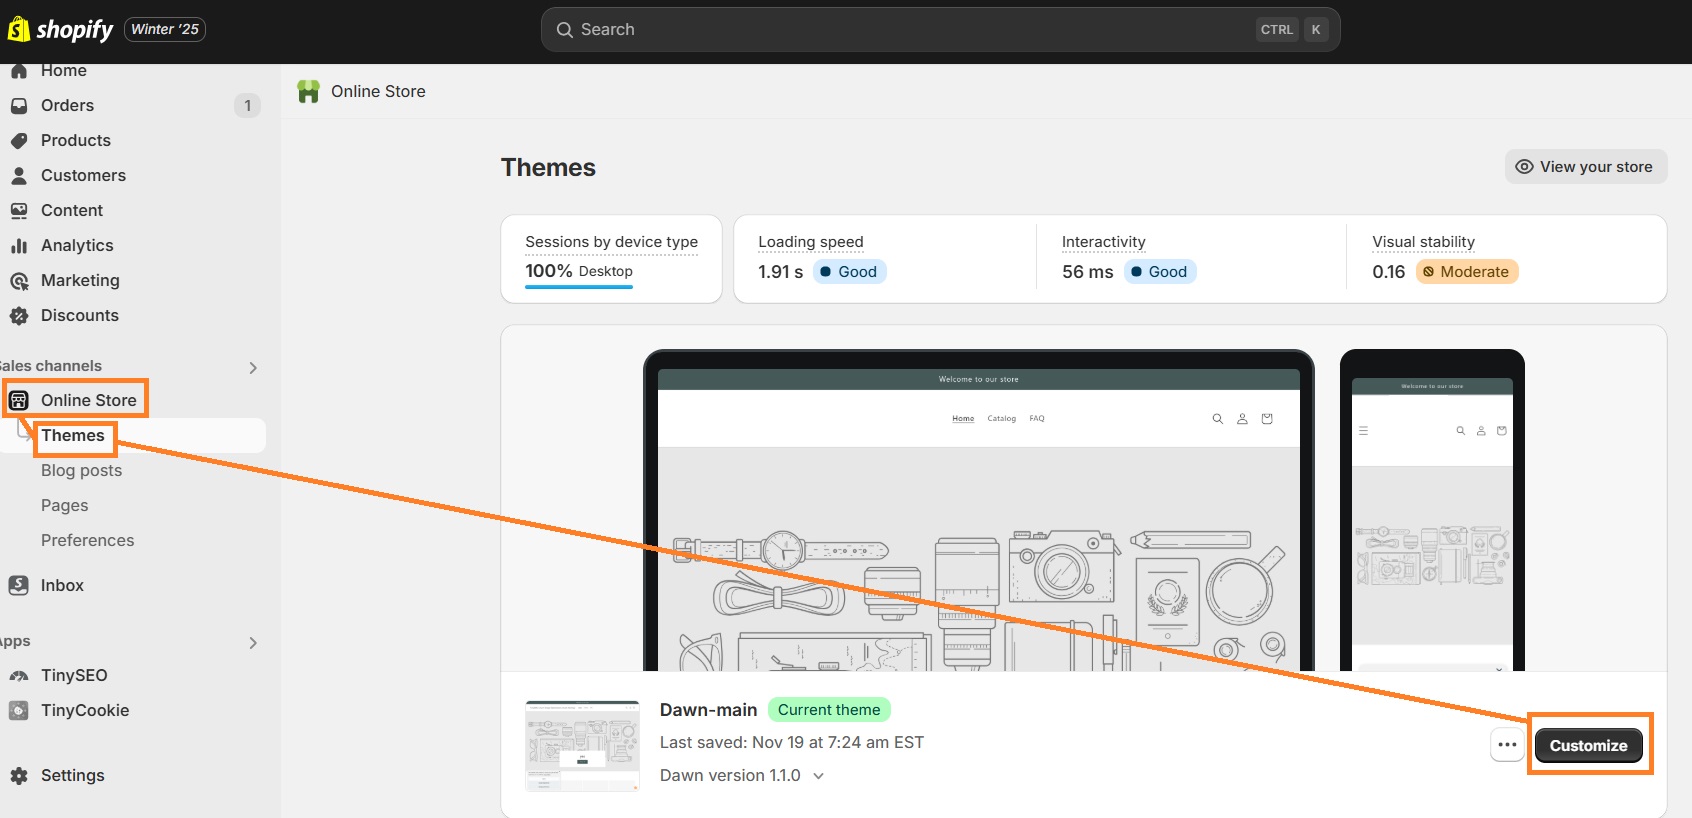
Task: Focus the Search field
Action: (x=940, y=30)
